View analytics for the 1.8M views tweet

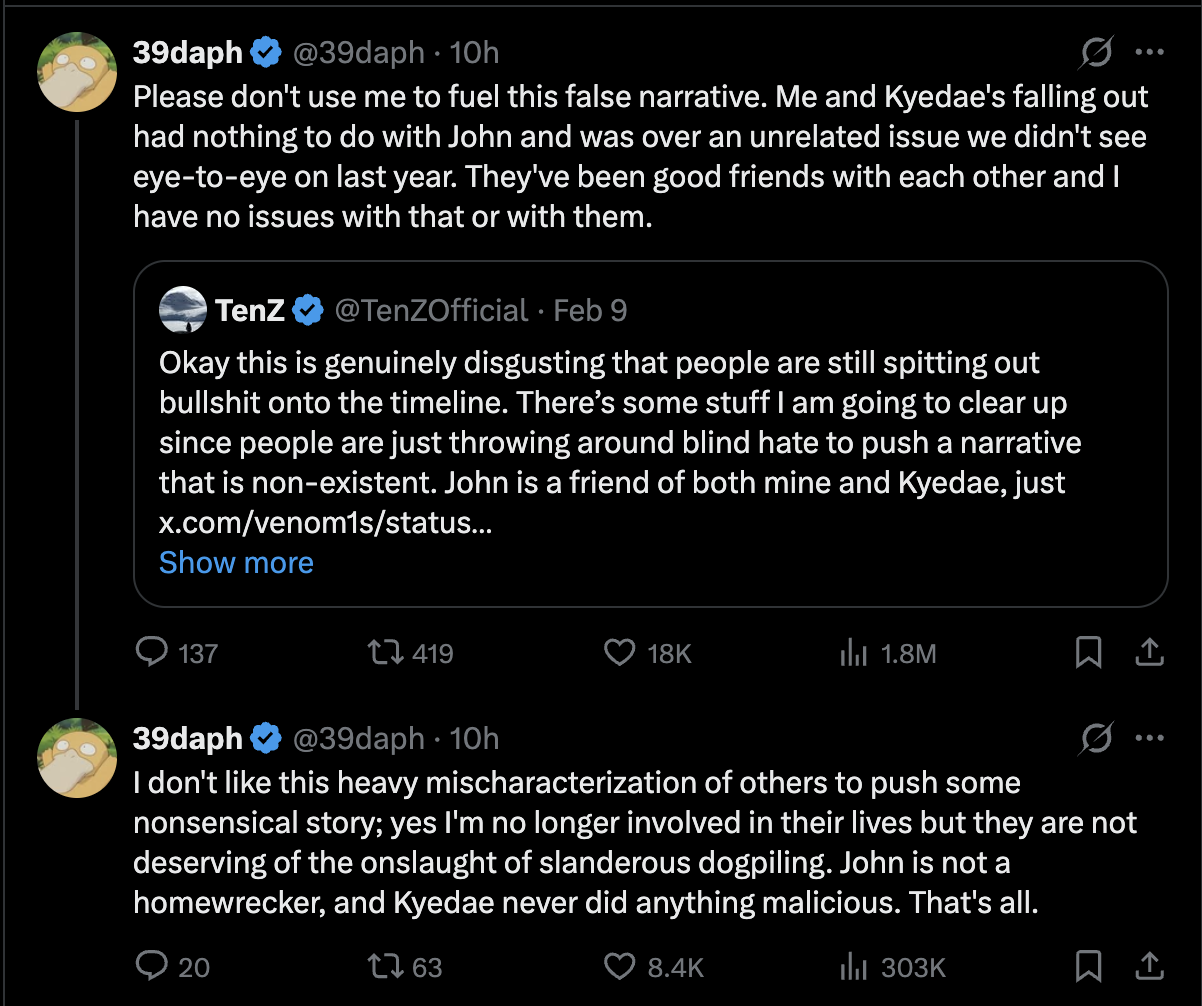click(x=853, y=653)
